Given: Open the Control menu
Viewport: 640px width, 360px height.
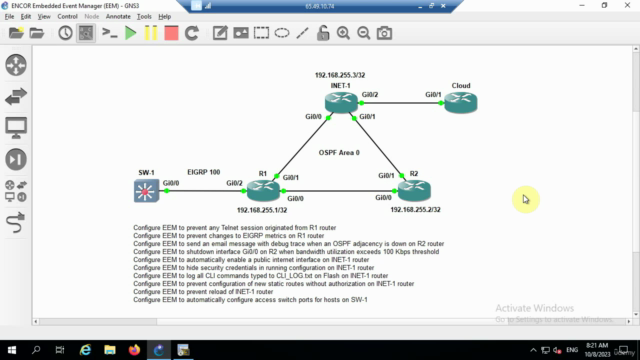Looking at the screenshot, I should tap(67, 16).
